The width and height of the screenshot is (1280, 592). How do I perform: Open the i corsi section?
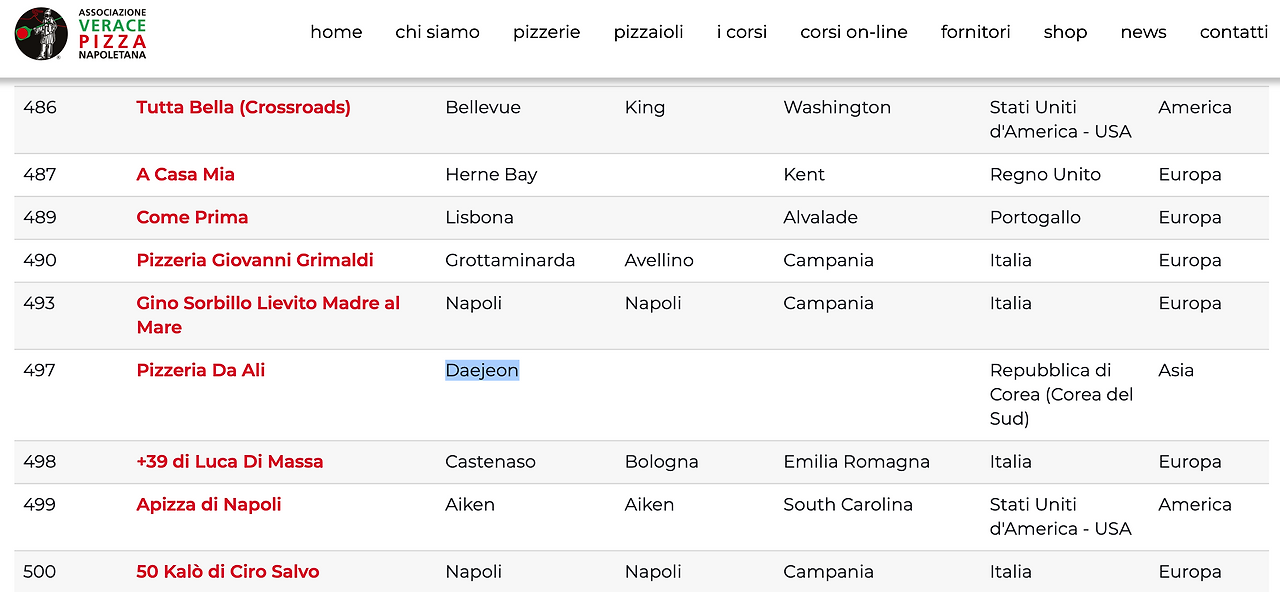[x=742, y=32]
